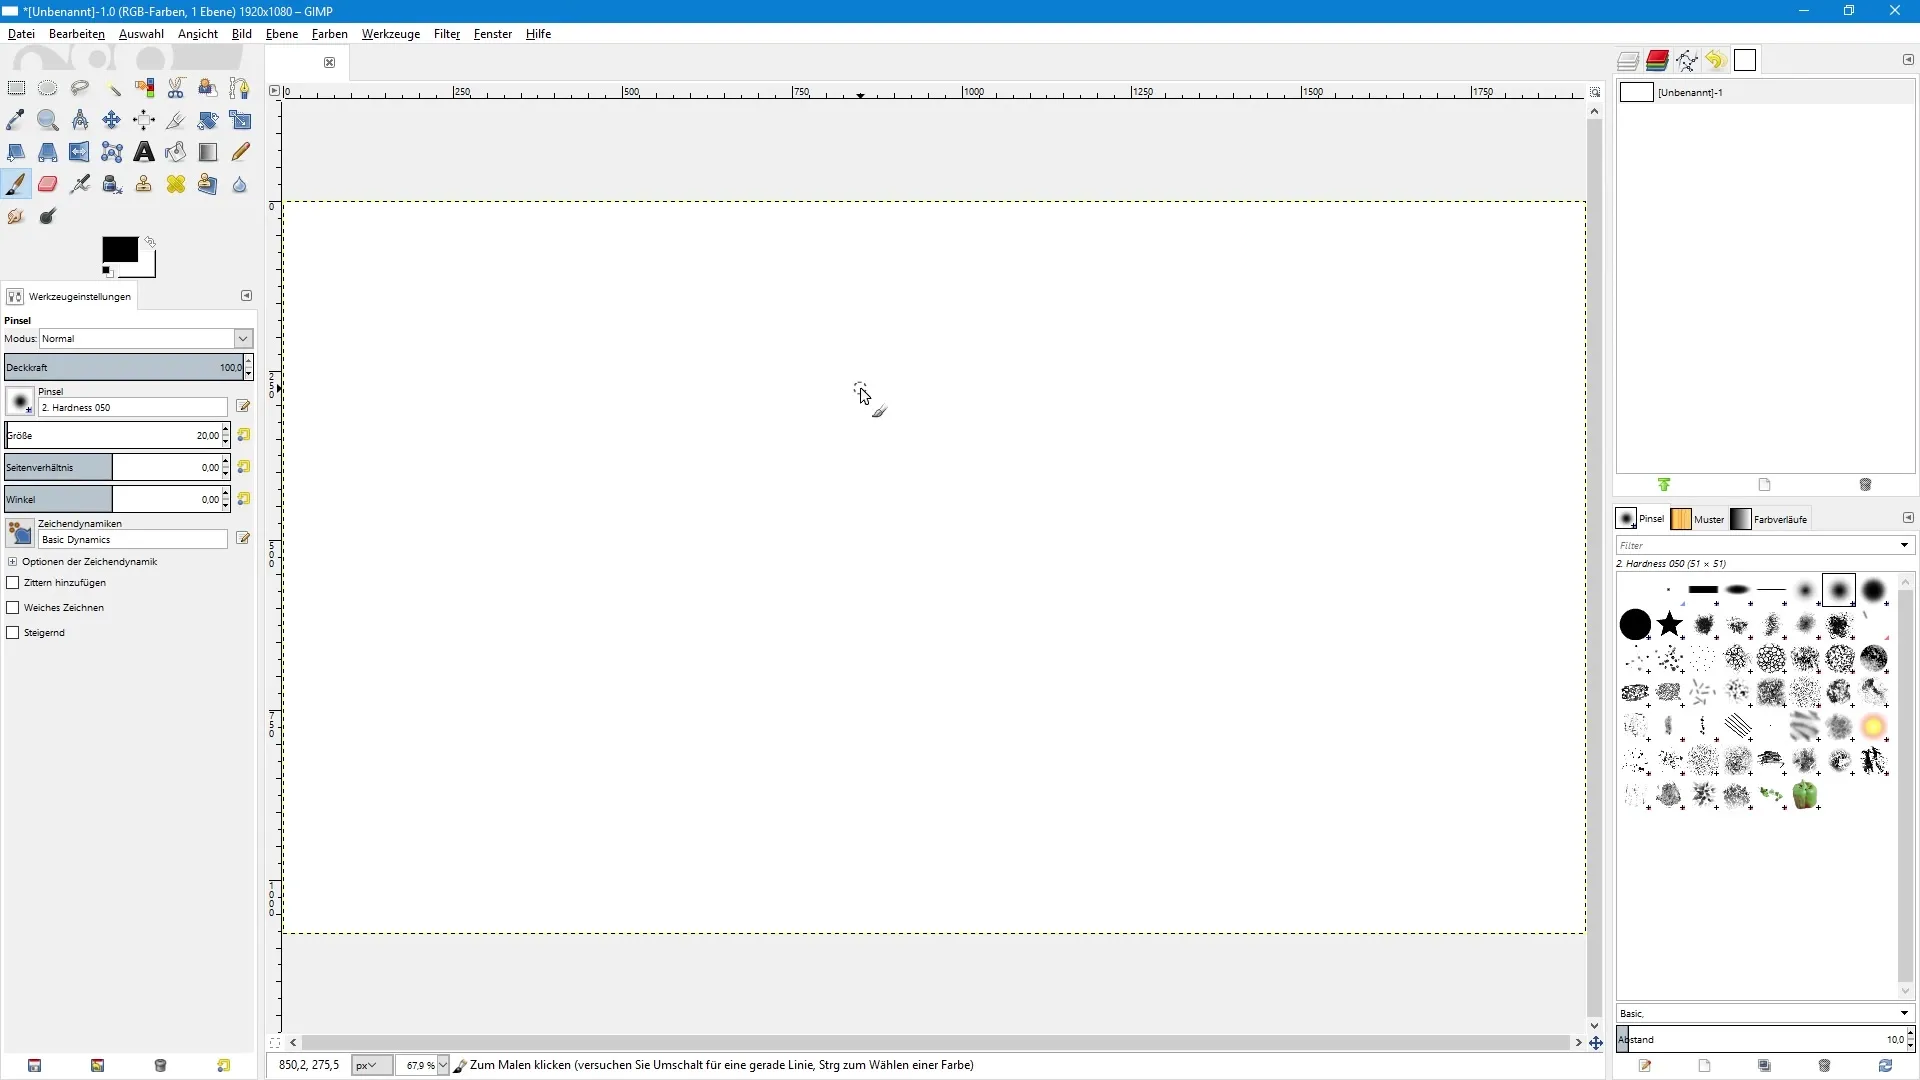Edit the Basic Dynamics button
Viewport: 1920px width, 1080px height.
click(x=243, y=539)
